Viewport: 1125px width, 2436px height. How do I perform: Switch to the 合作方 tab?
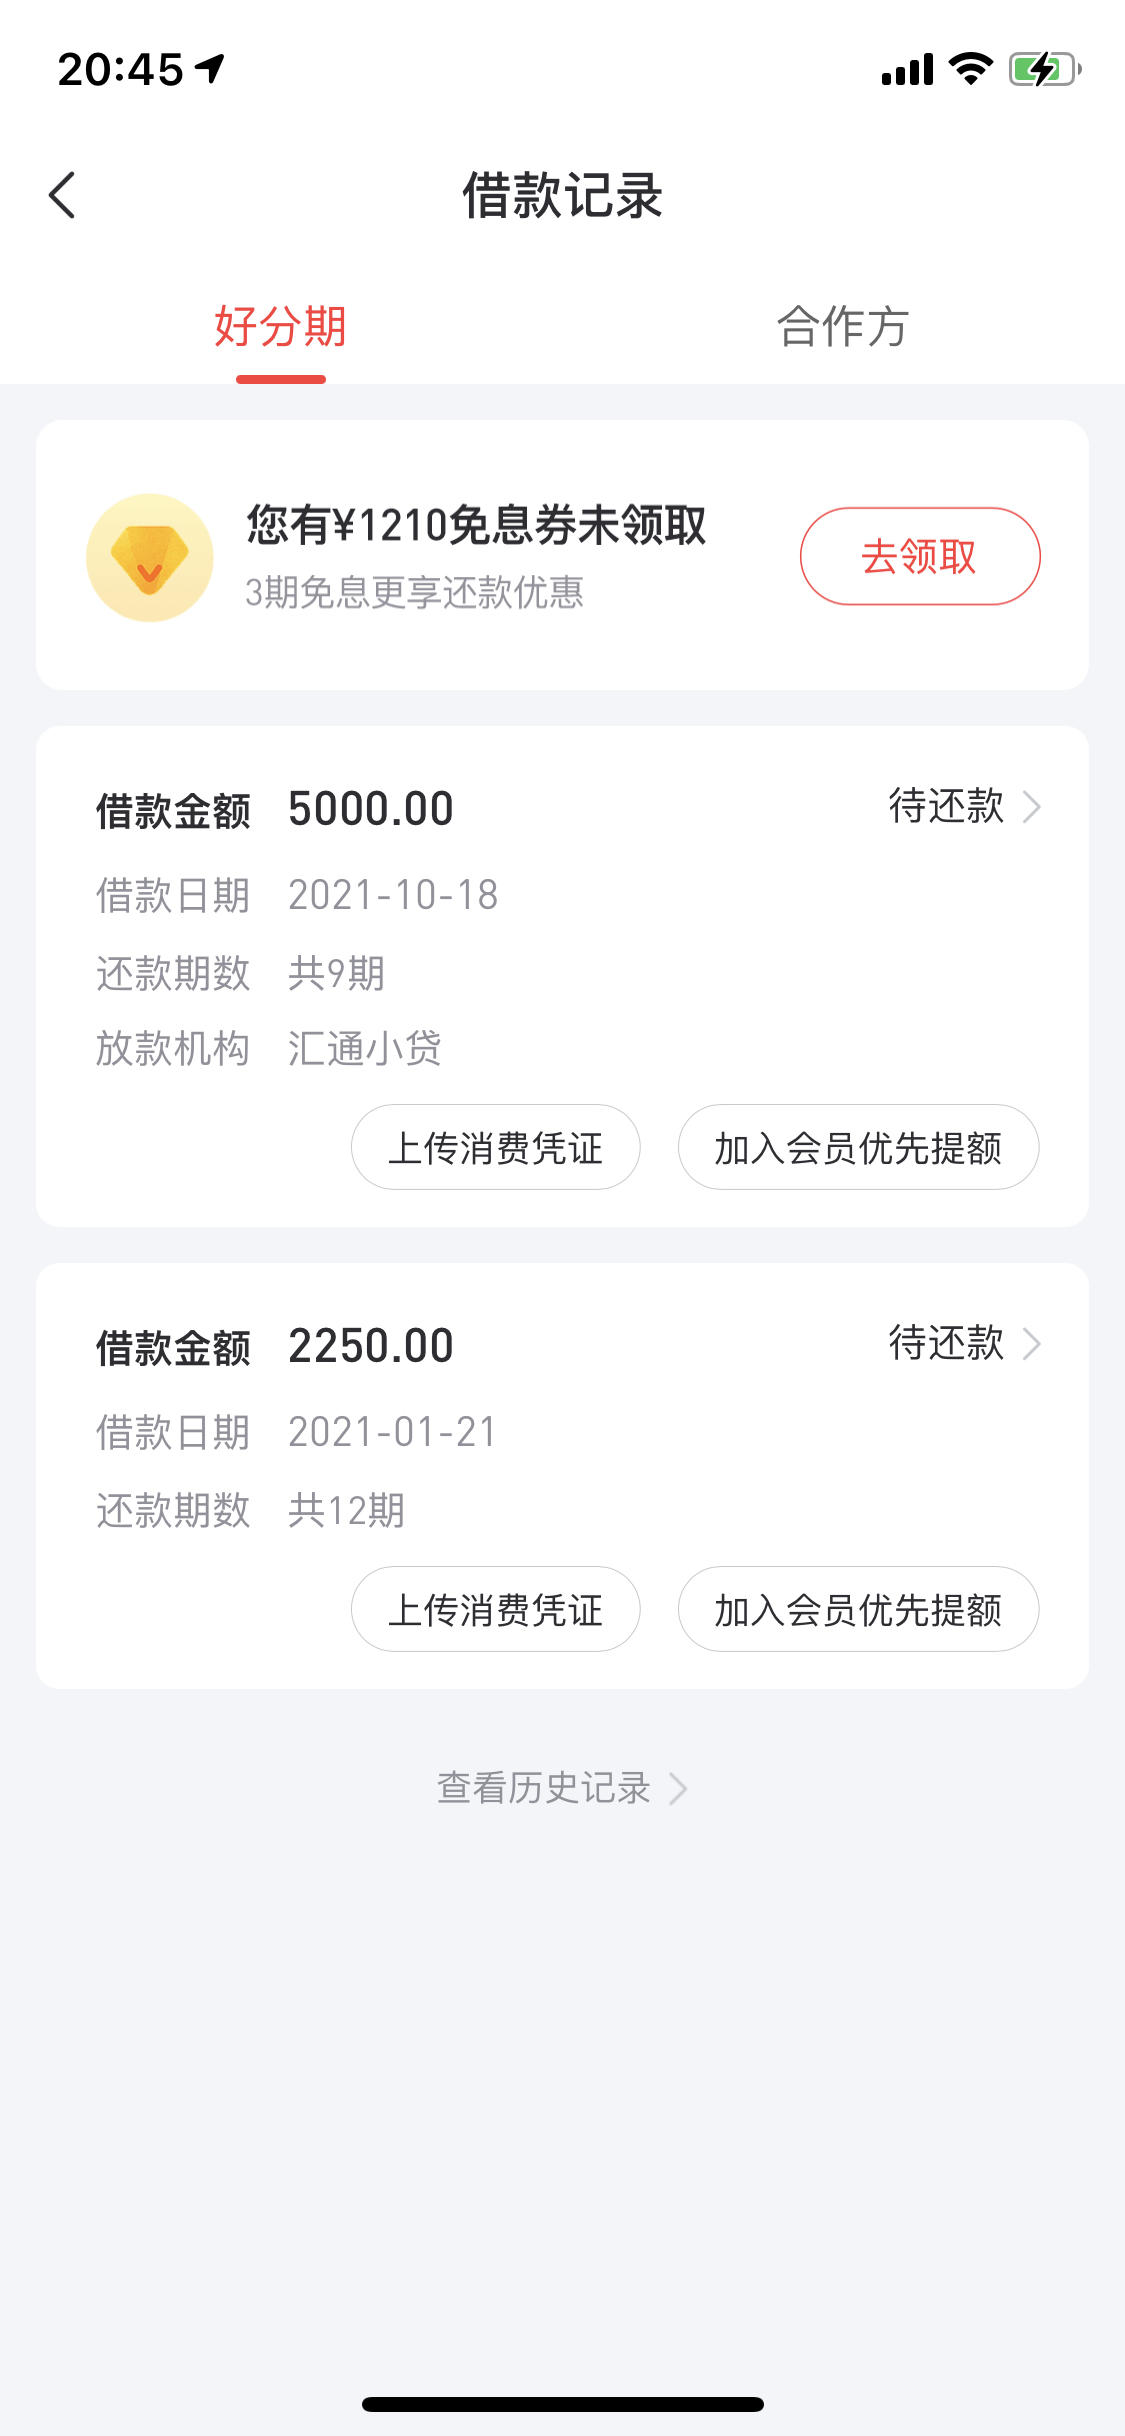(843, 327)
